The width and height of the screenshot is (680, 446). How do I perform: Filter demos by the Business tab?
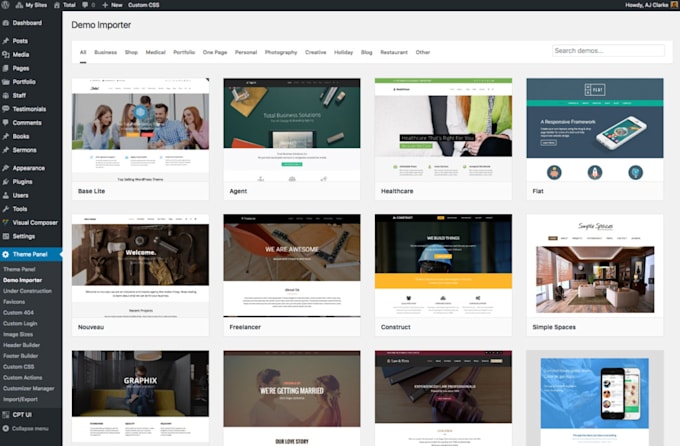pos(105,52)
